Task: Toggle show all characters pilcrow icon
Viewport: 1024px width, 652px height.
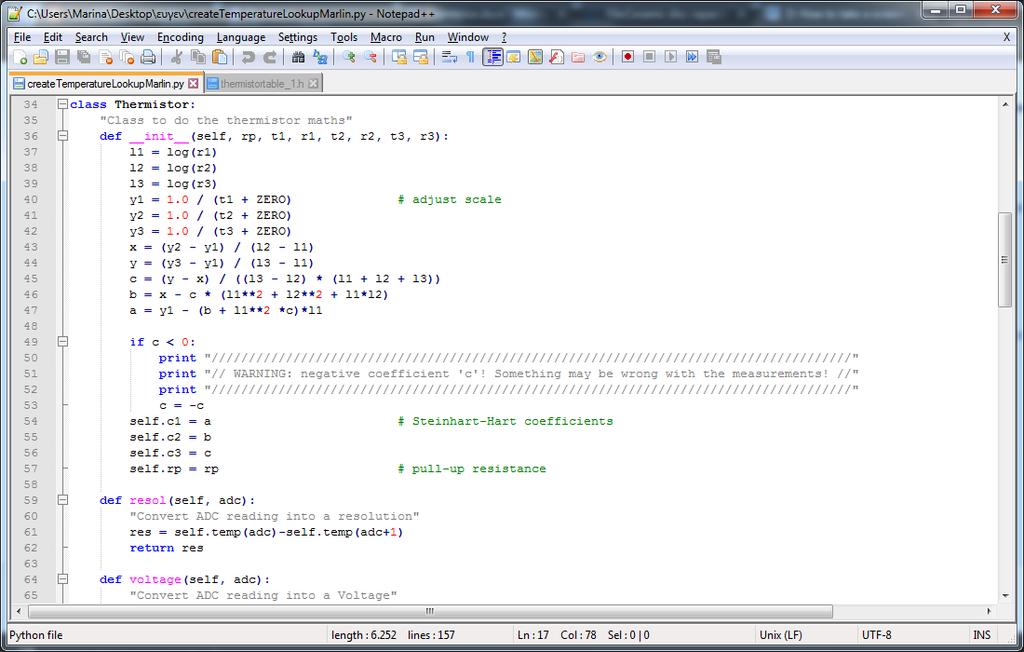Action: [x=470, y=57]
